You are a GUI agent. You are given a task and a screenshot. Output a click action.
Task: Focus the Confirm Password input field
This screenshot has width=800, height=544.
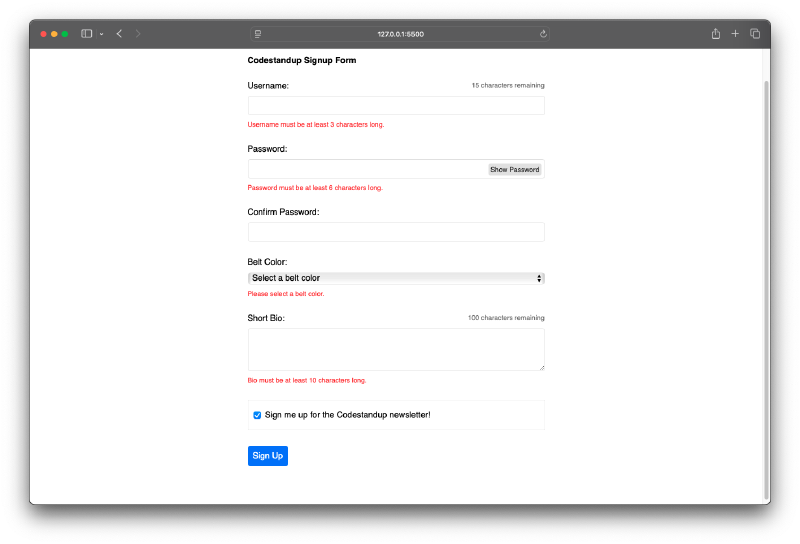click(396, 232)
